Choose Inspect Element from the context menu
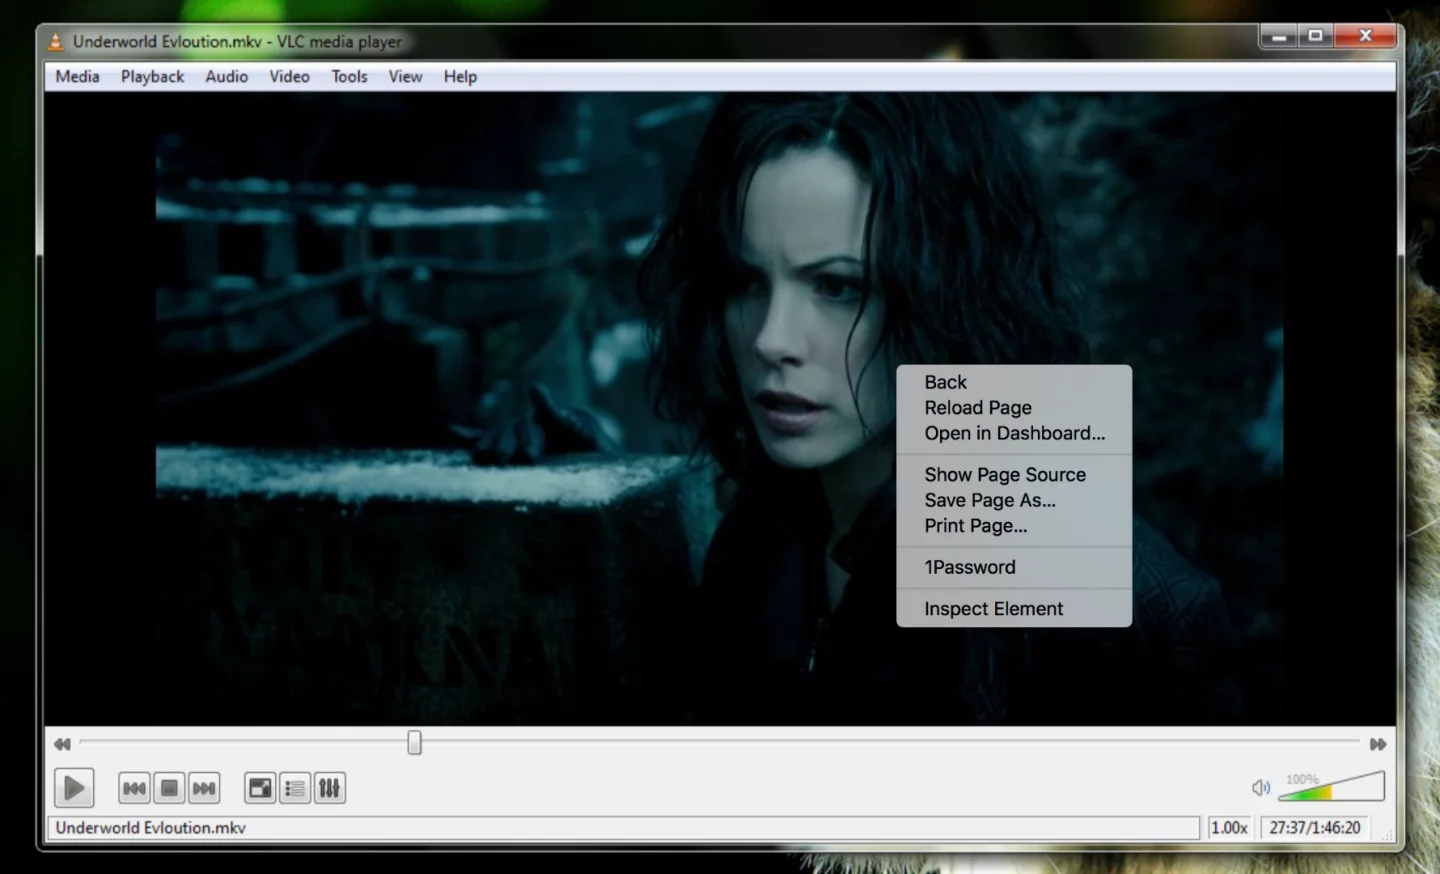Screen dimensions: 1440x874 tap(993, 608)
